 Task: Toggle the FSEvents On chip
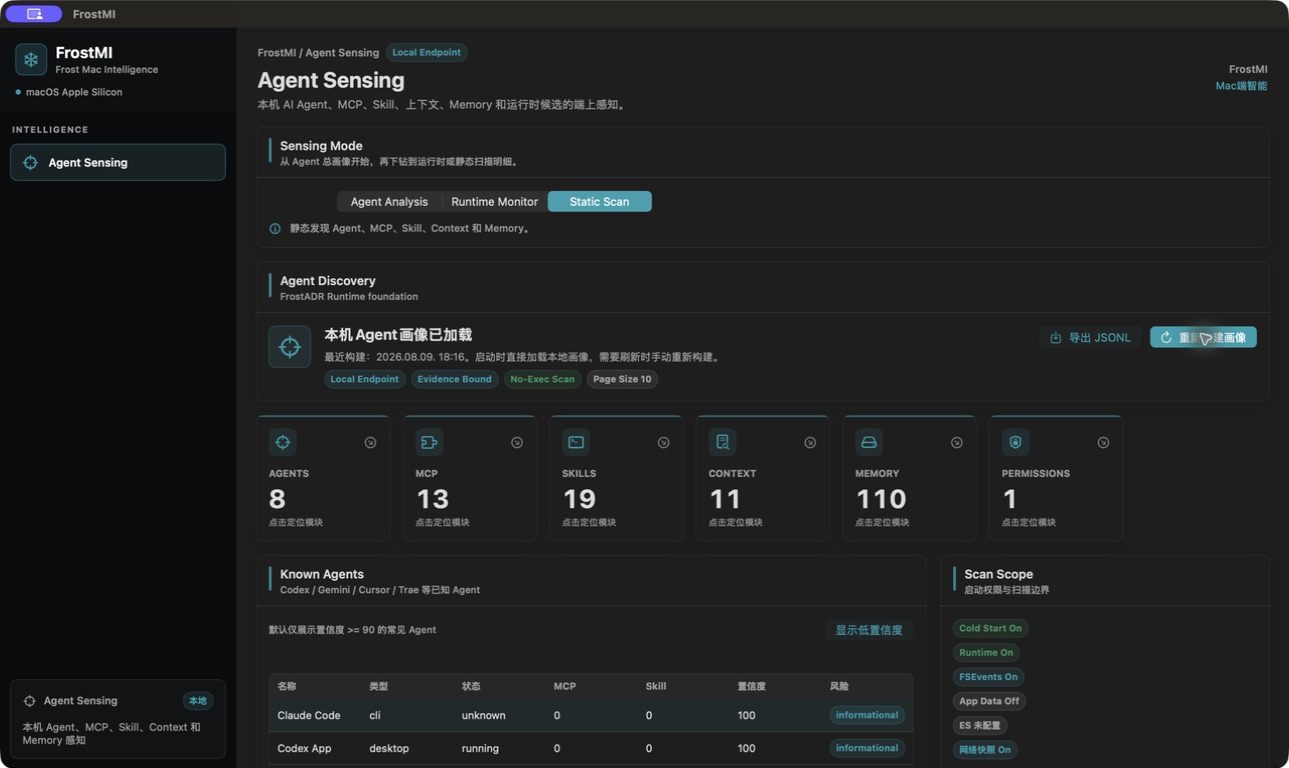click(988, 677)
